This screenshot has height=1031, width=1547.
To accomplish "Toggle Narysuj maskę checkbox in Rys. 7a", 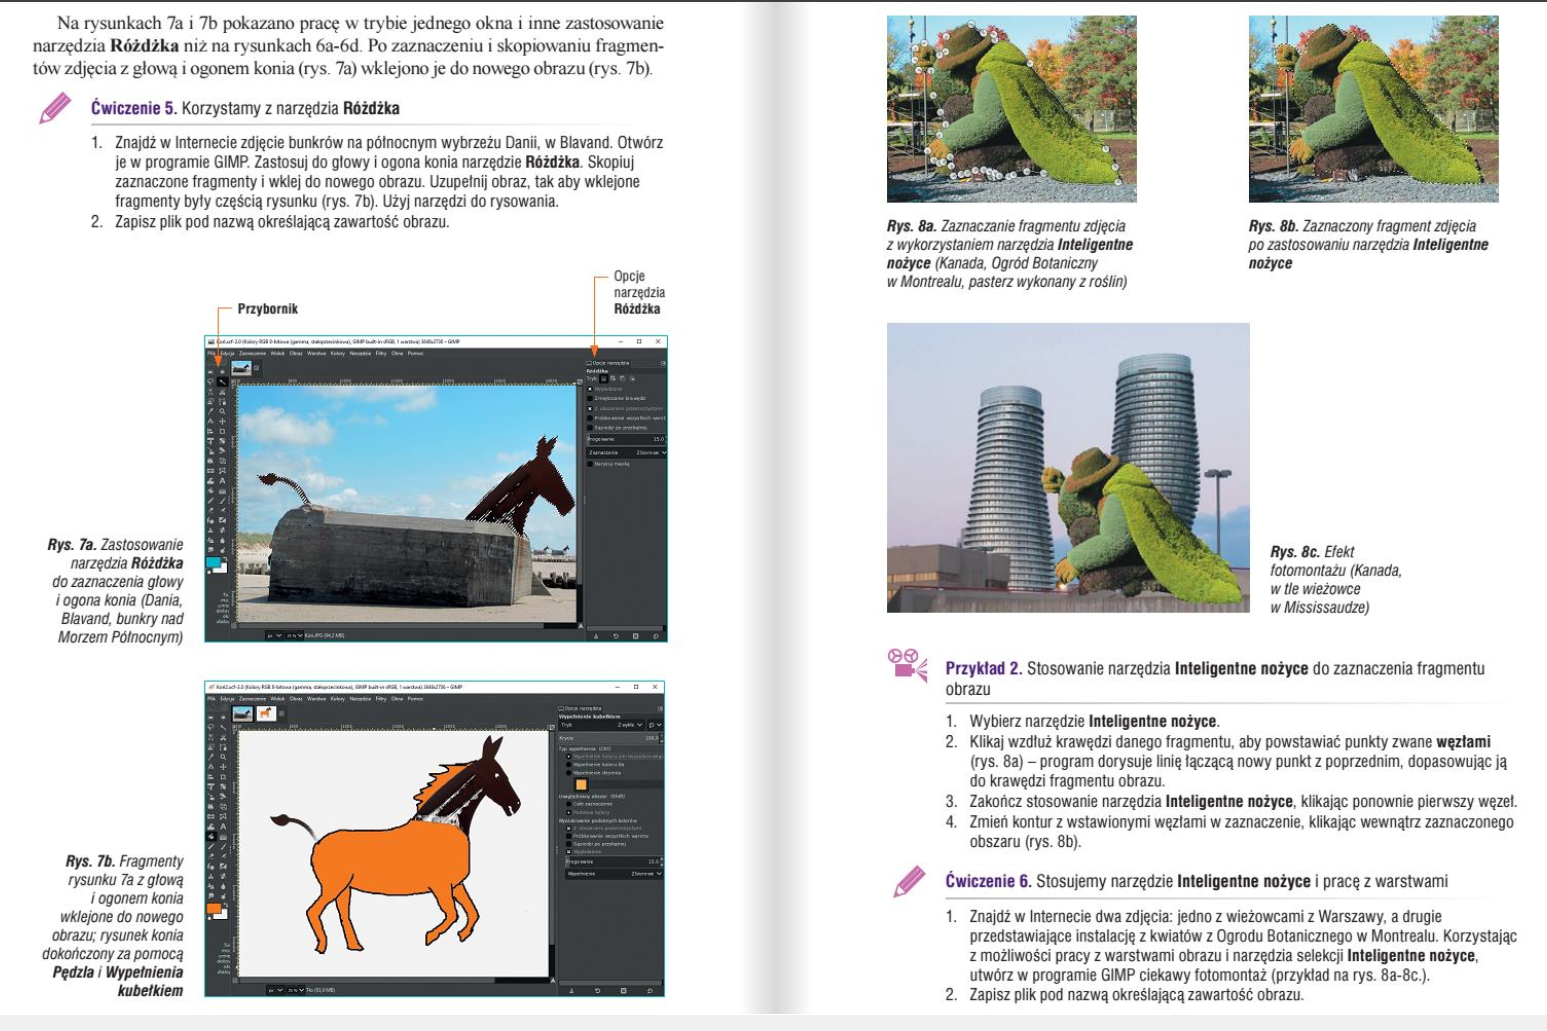I will (590, 464).
